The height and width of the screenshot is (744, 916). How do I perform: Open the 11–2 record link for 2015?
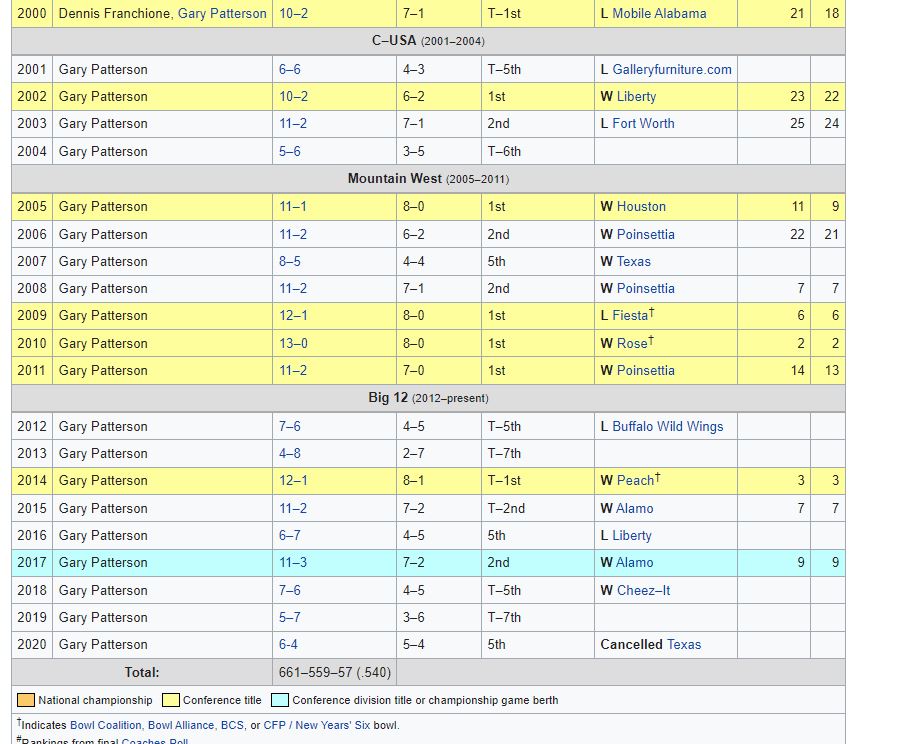click(x=293, y=508)
